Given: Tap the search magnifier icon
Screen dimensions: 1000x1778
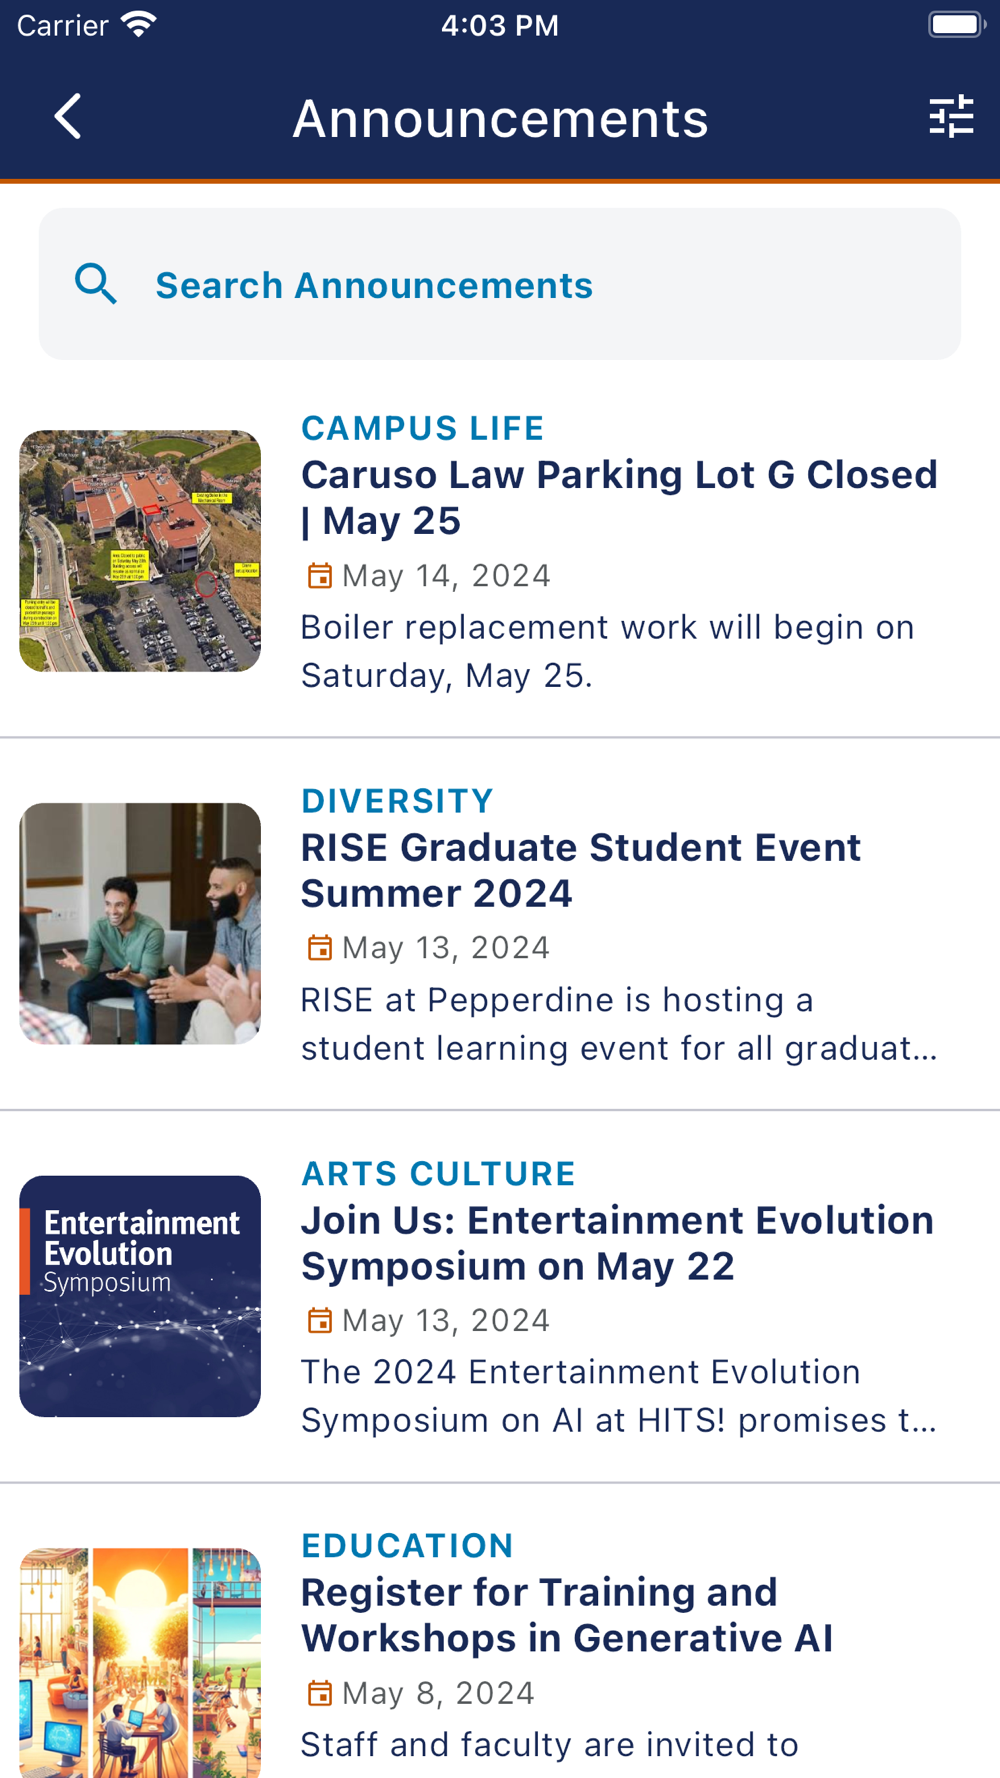Looking at the screenshot, I should coord(96,285).
